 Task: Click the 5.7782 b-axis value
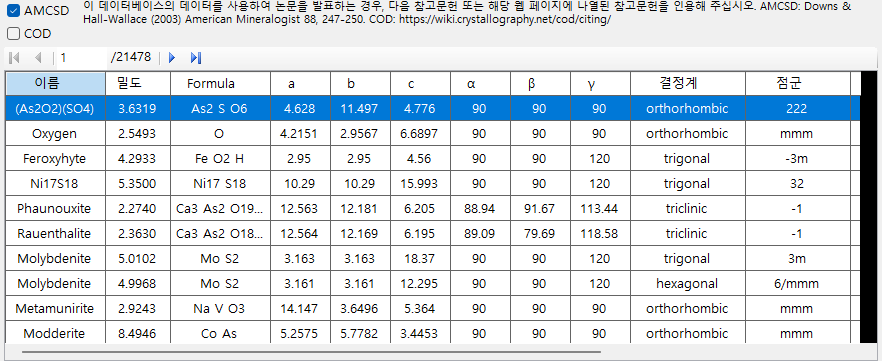pyautogui.click(x=361, y=333)
